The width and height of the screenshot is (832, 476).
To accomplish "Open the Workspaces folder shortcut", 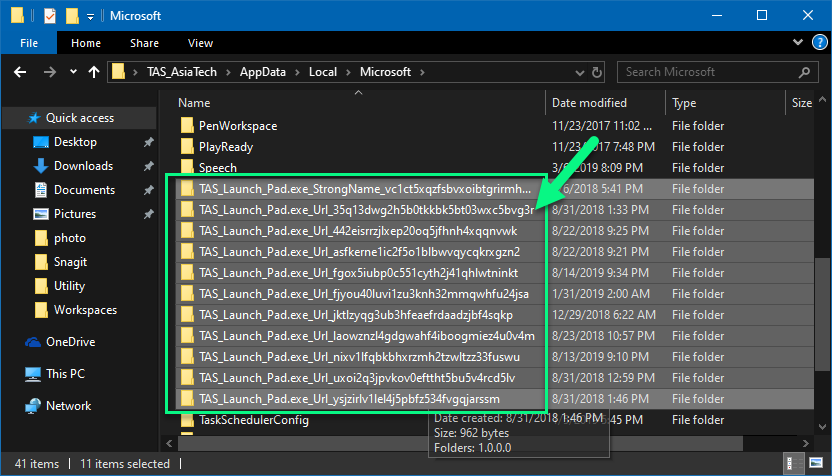I will 85,310.
